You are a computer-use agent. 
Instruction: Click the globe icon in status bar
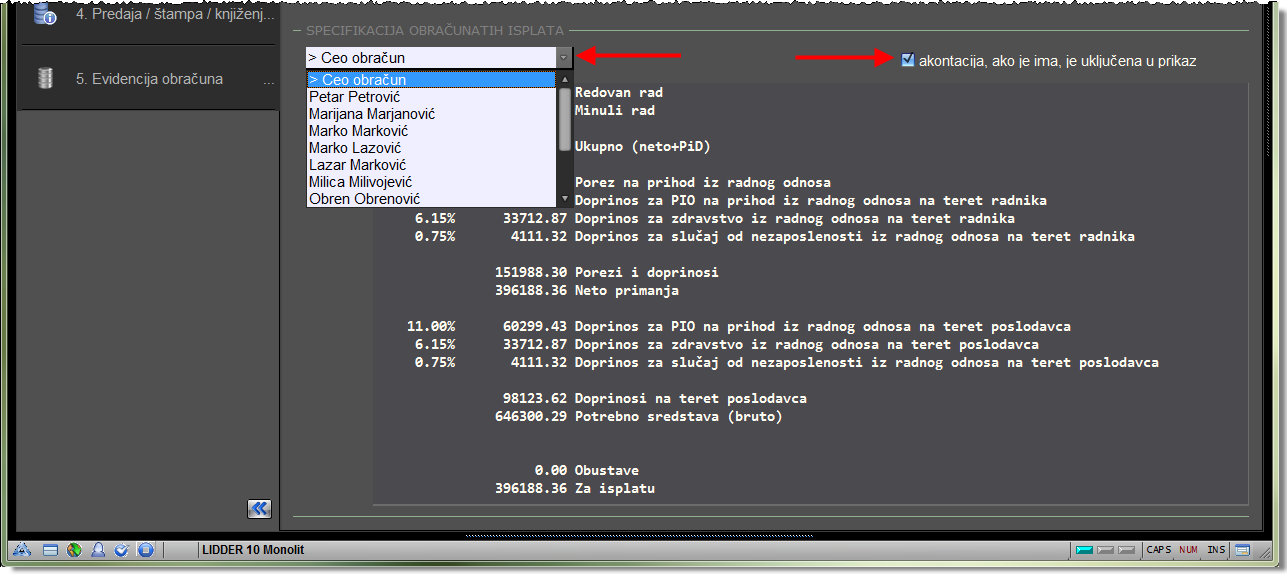[74, 549]
